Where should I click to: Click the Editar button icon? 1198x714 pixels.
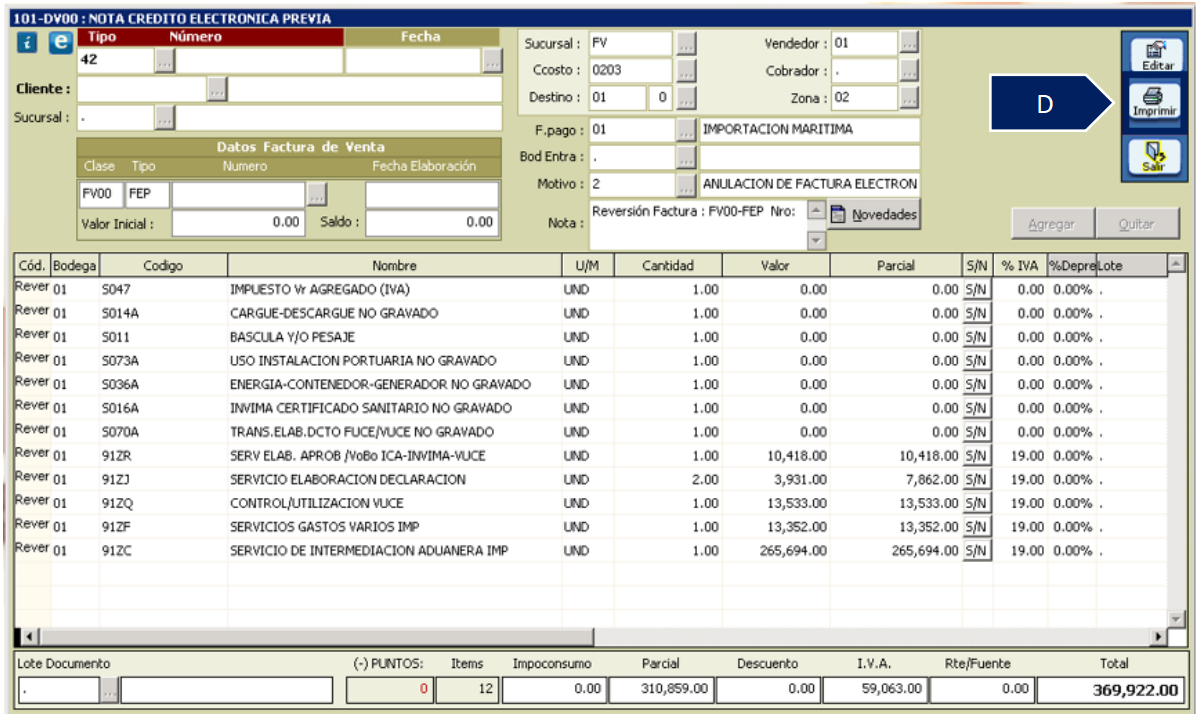coord(1156,55)
